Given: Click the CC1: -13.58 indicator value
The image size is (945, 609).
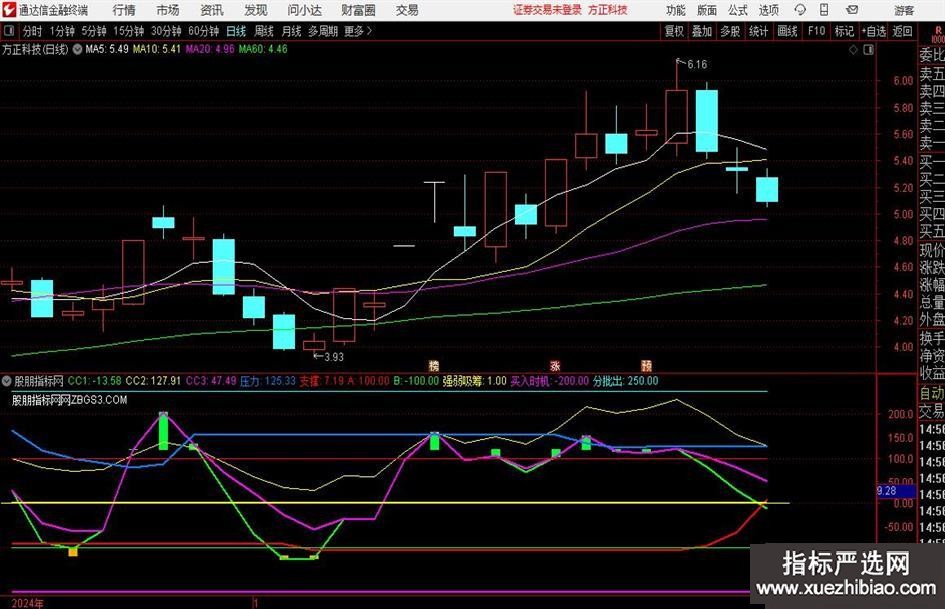Looking at the screenshot, I should tap(95, 381).
